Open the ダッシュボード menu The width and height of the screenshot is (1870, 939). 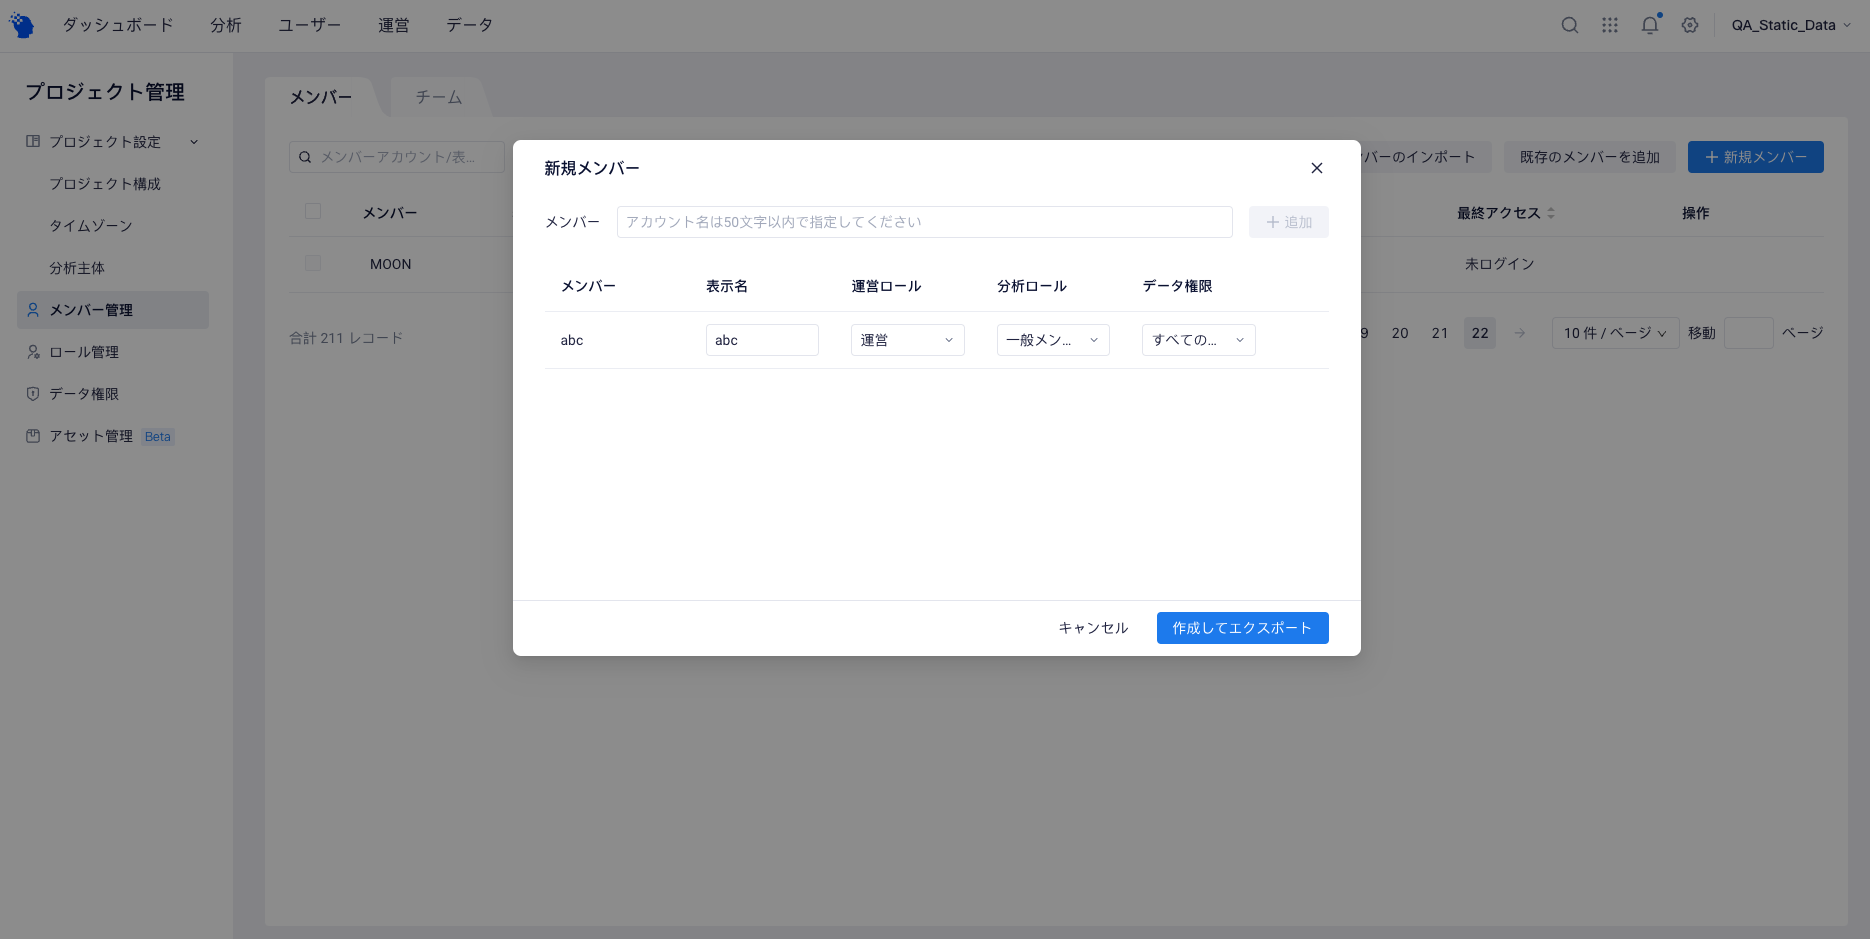pyautogui.click(x=118, y=25)
